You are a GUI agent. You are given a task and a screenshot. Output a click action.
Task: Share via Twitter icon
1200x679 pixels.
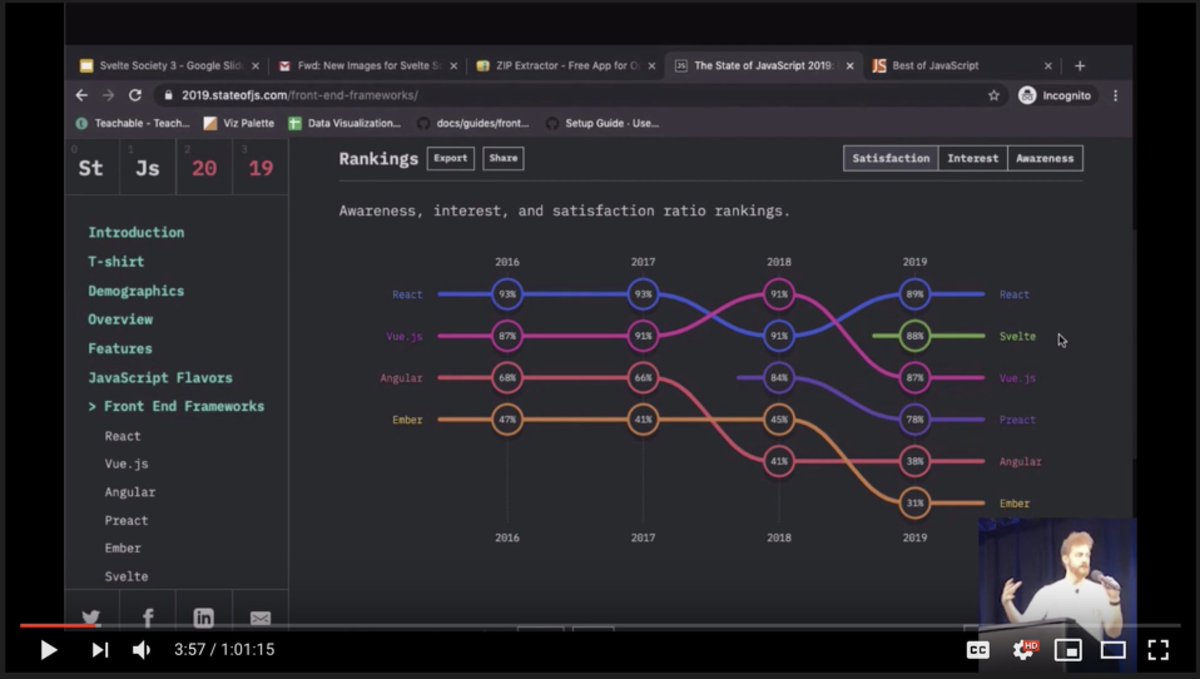pos(92,617)
